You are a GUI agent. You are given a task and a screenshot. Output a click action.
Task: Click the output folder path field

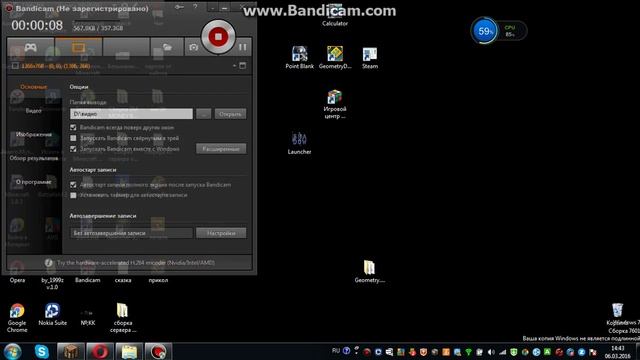point(131,114)
